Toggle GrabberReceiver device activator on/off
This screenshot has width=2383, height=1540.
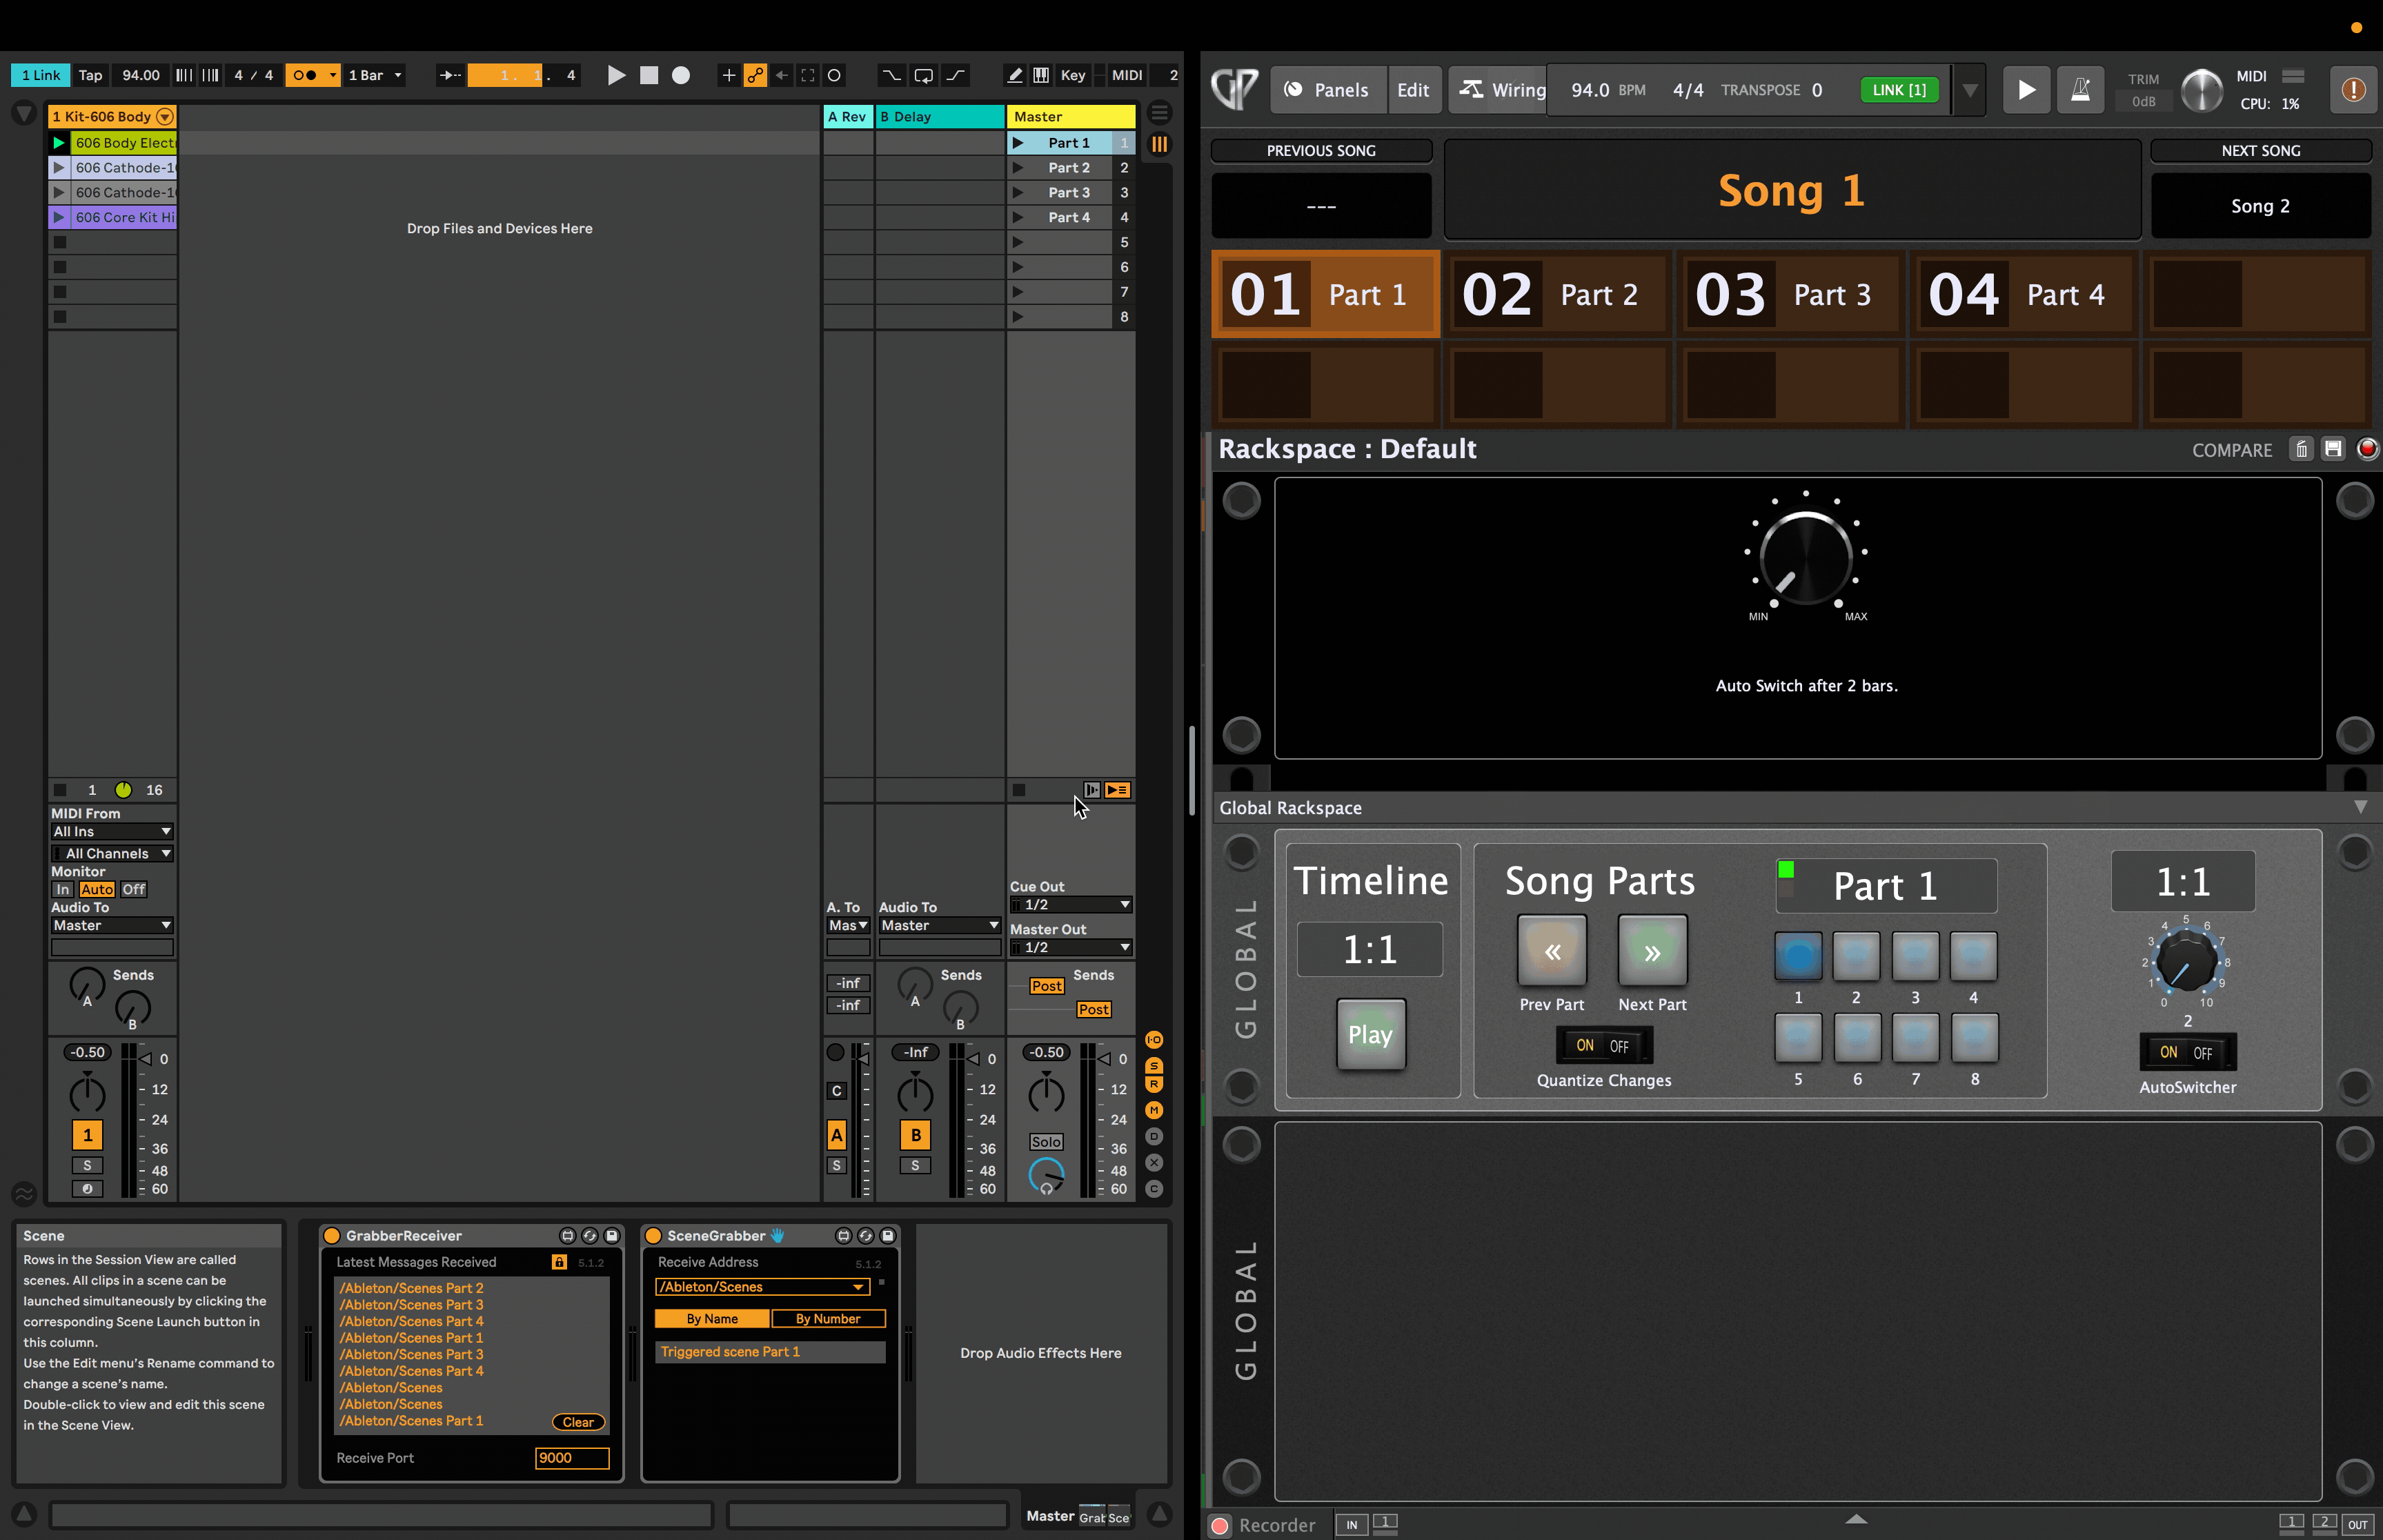(x=332, y=1236)
